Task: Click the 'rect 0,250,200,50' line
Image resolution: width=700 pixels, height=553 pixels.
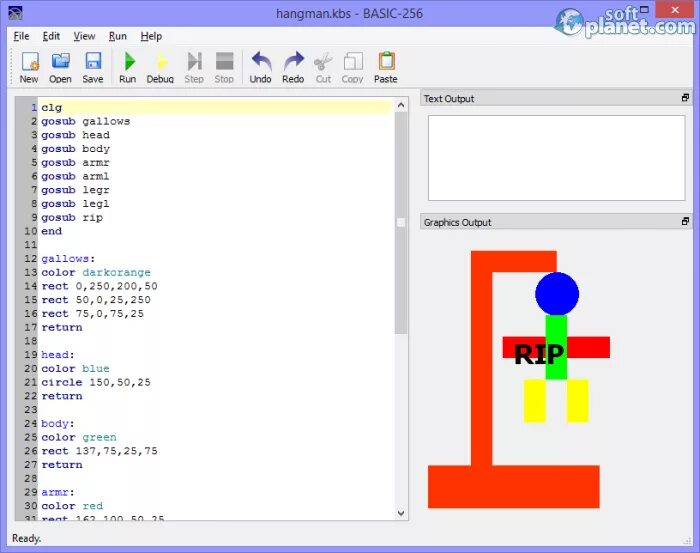Action: [x=100, y=286]
